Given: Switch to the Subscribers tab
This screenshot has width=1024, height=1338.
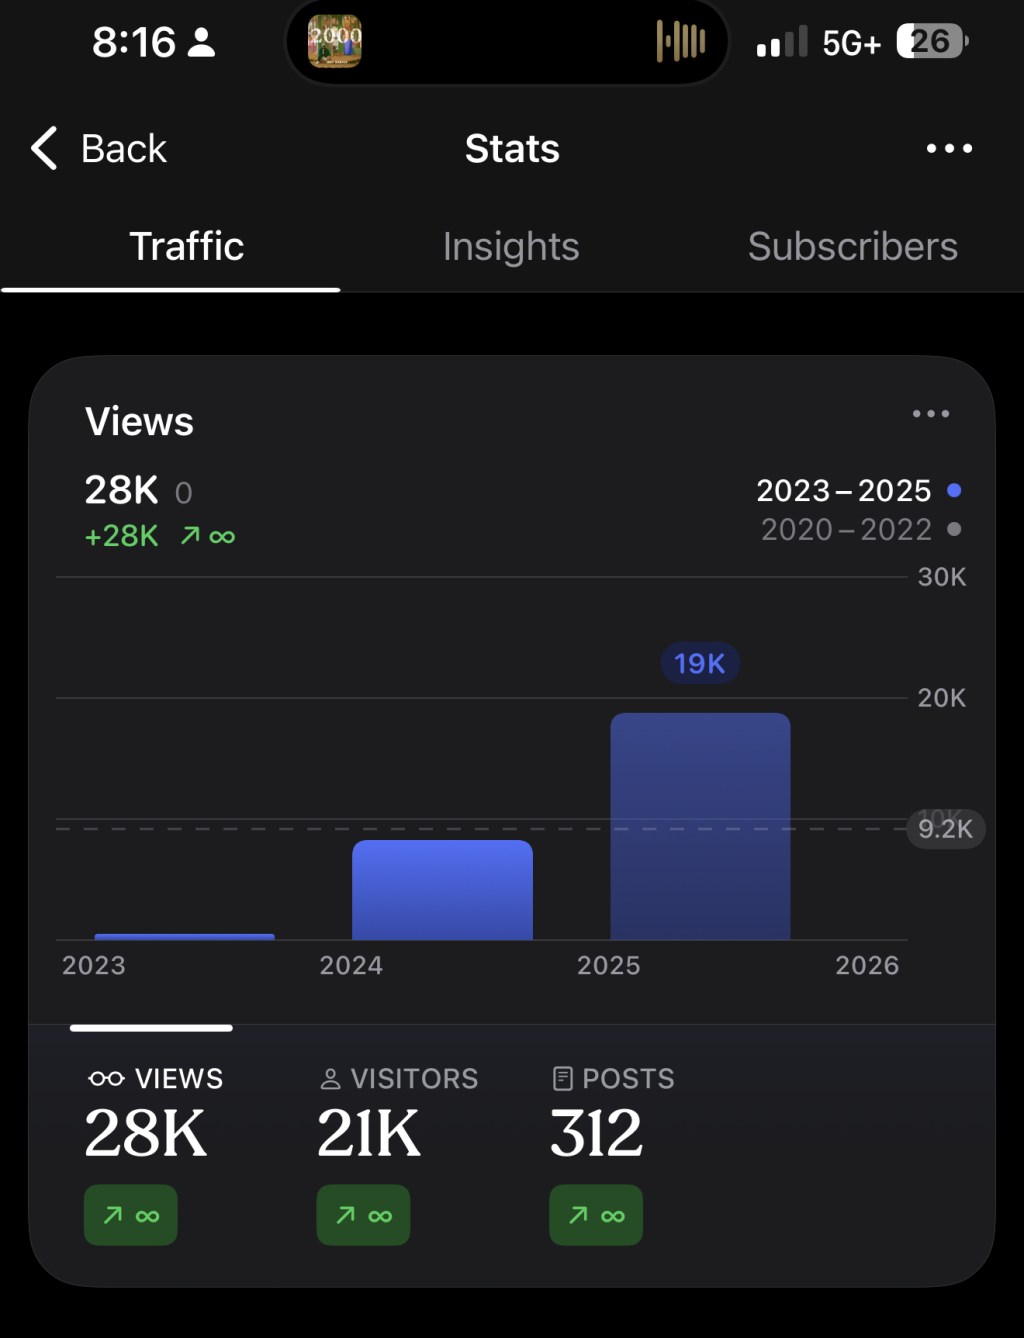Looking at the screenshot, I should [x=852, y=247].
